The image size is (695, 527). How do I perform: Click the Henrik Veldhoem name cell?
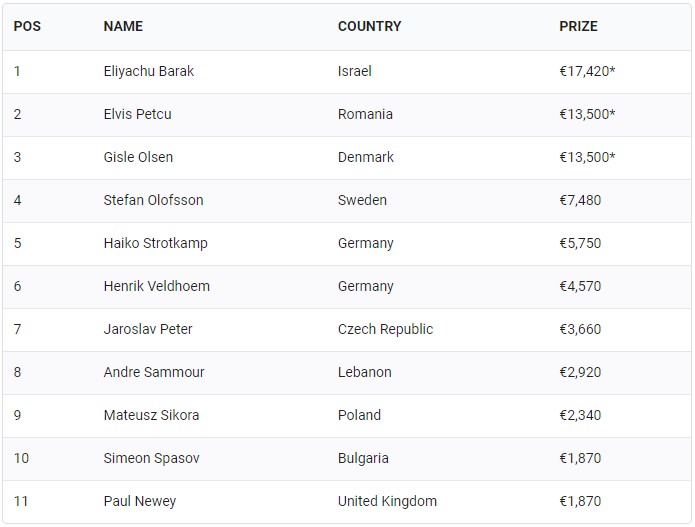156,286
